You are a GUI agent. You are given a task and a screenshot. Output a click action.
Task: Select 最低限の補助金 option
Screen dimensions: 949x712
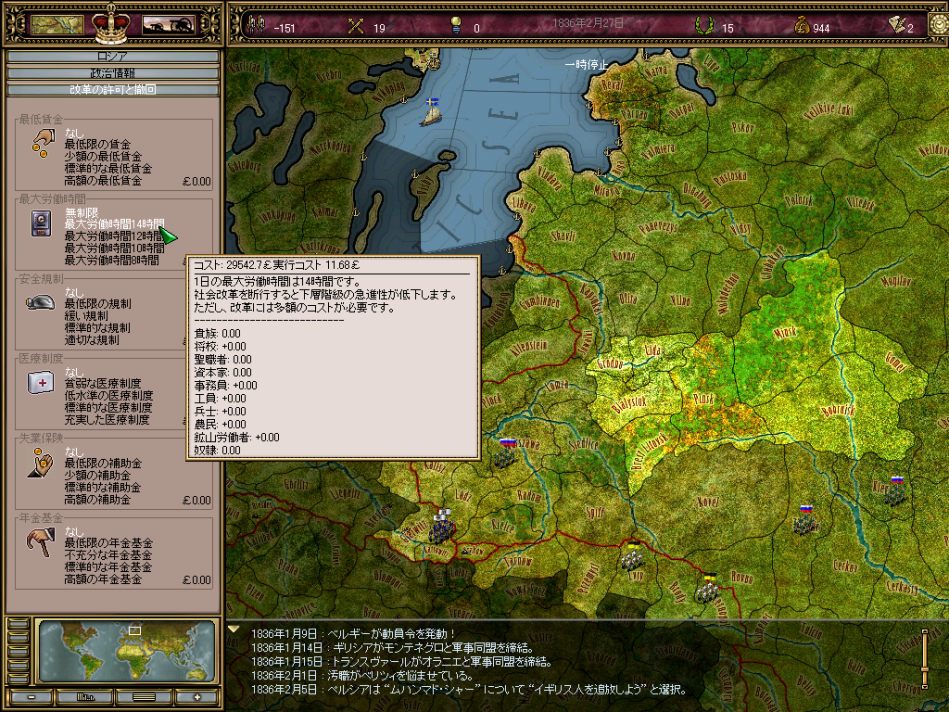click(x=103, y=463)
